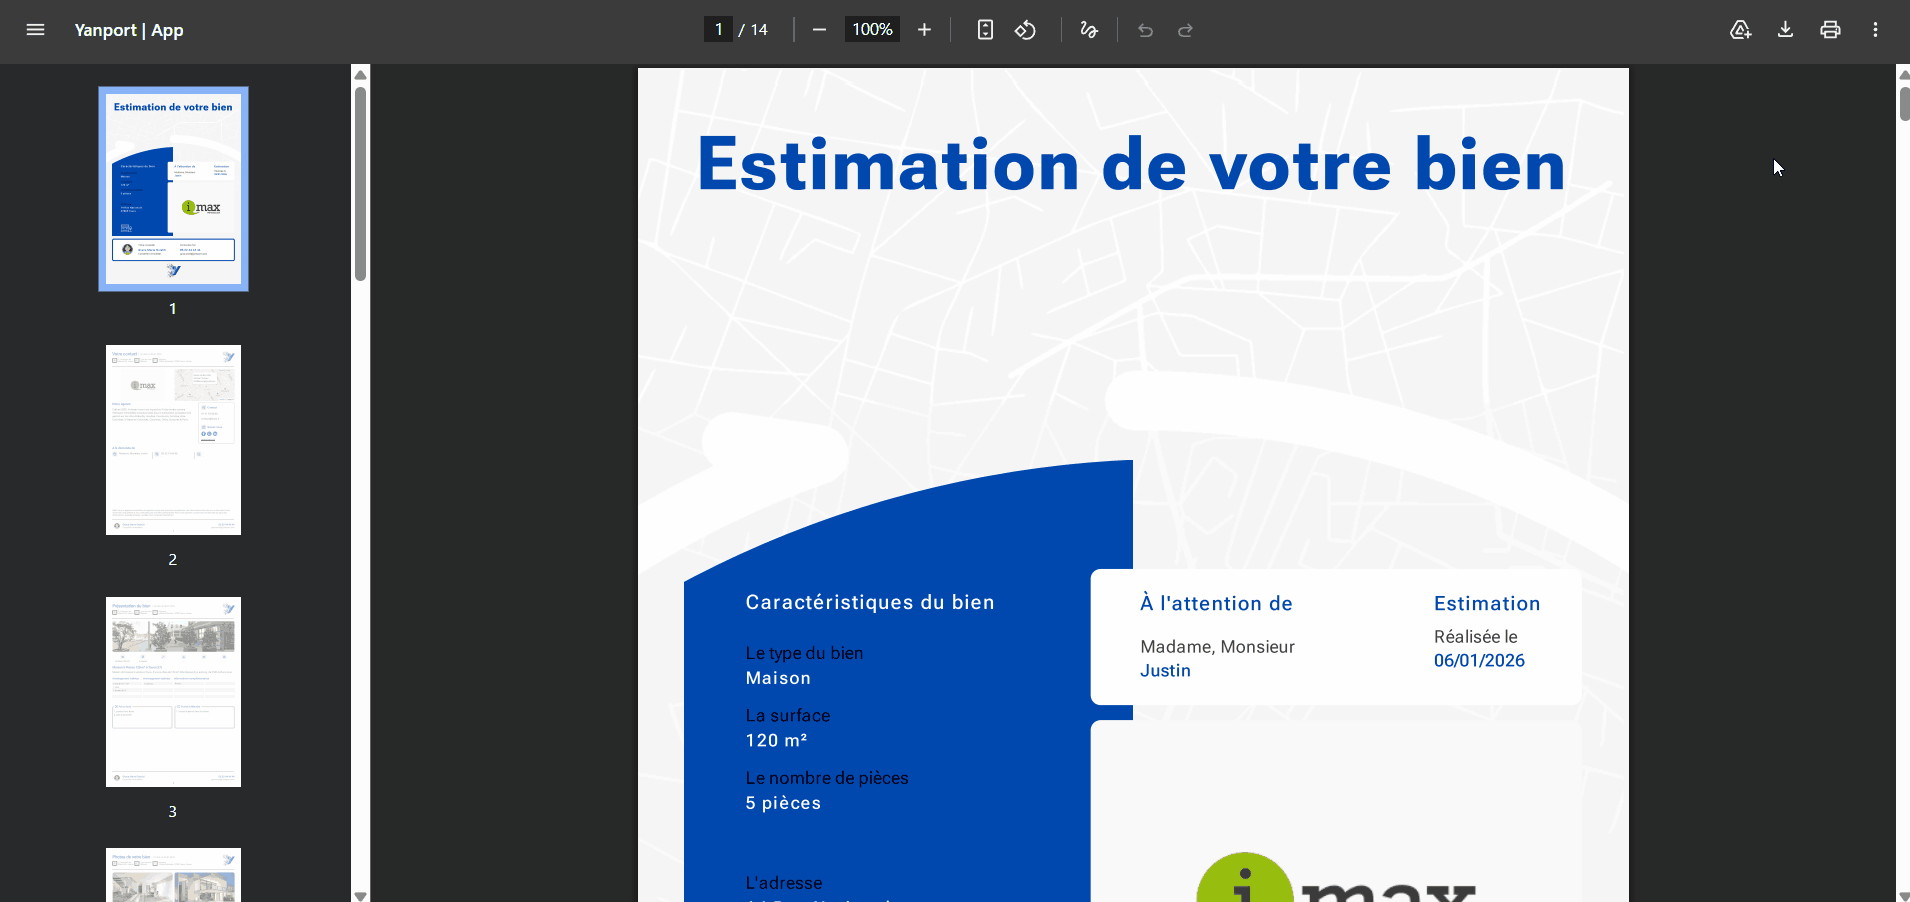
Task: Open page 2 thumbnail
Action: (x=173, y=440)
